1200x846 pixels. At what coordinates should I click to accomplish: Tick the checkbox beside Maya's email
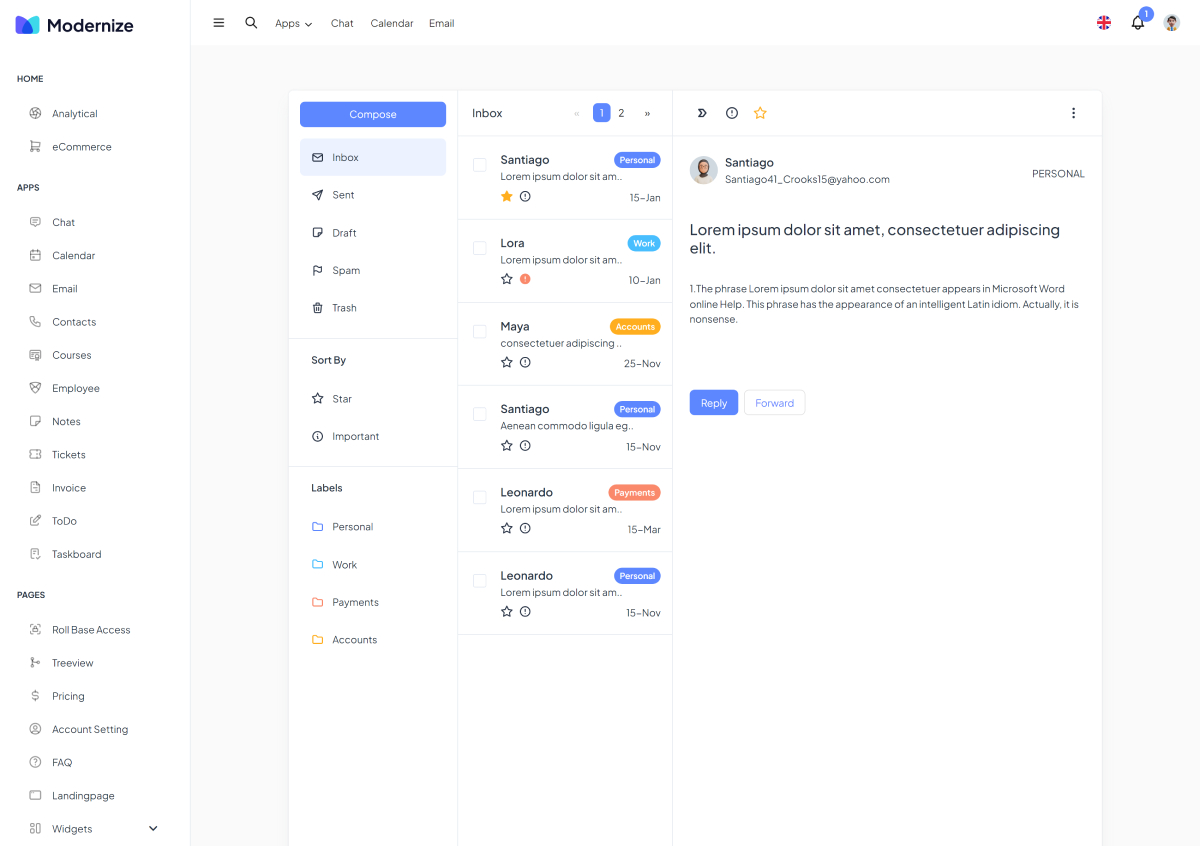pyautogui.click(x=480, y=331)
